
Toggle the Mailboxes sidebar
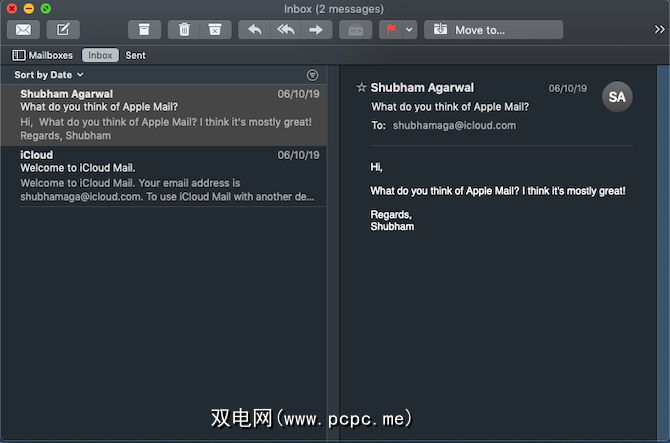pos(42,55)
